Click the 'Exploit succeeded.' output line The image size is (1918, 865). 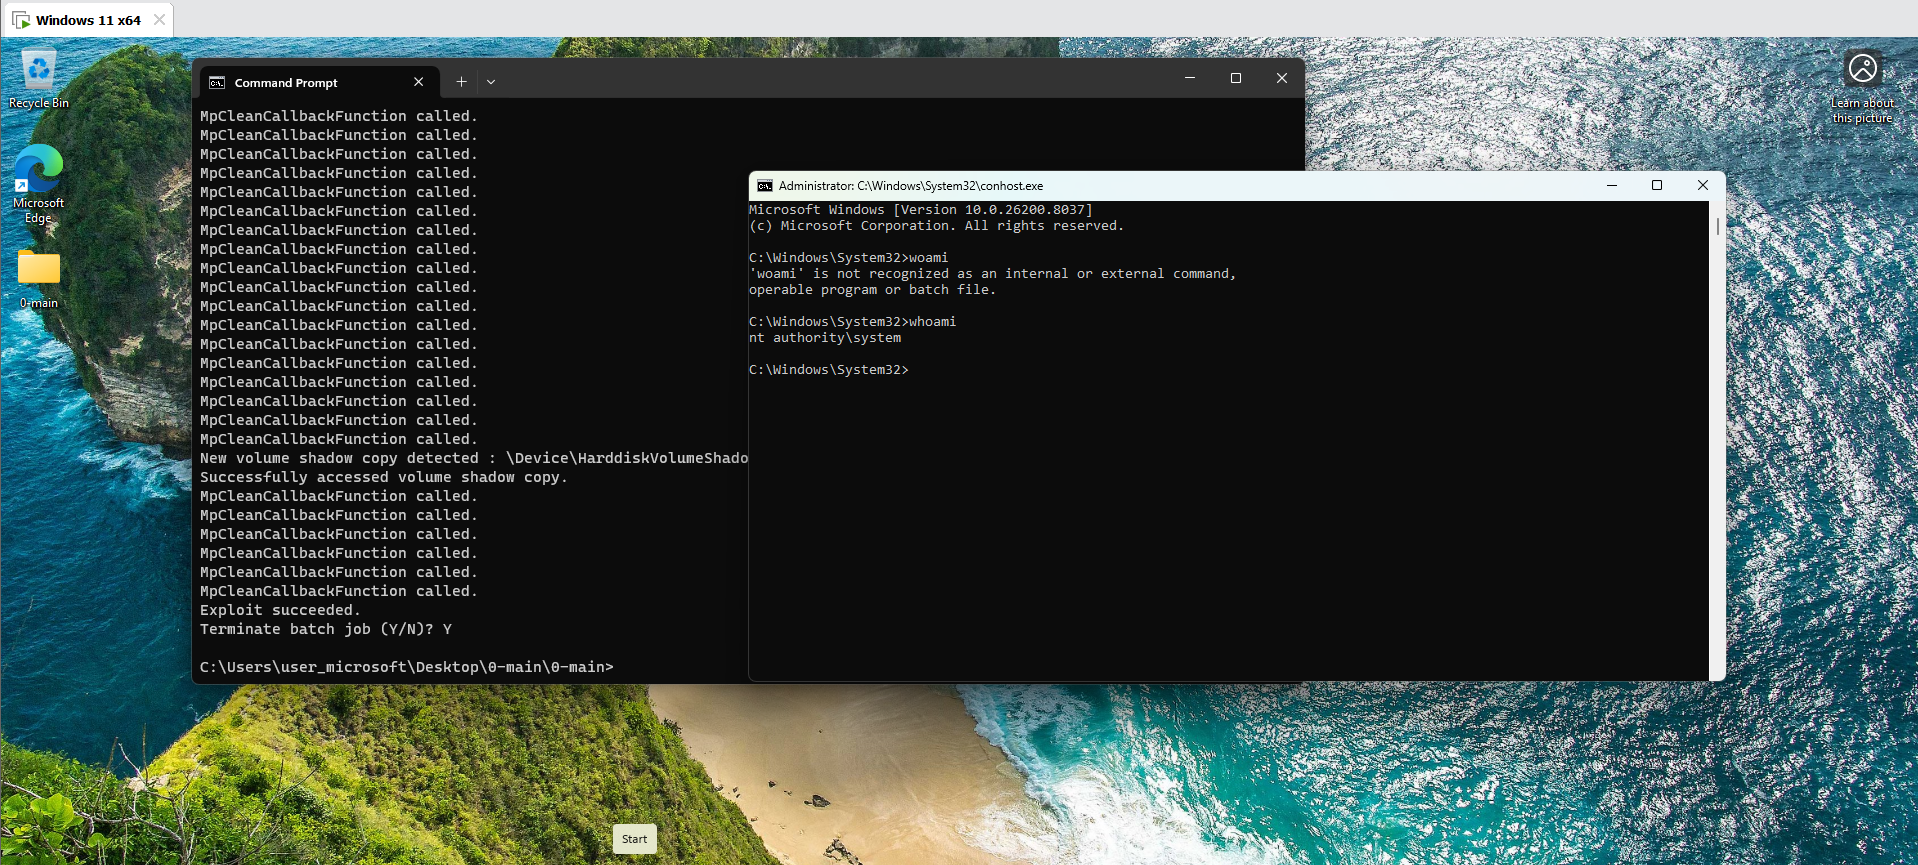(x=280, y=610)
